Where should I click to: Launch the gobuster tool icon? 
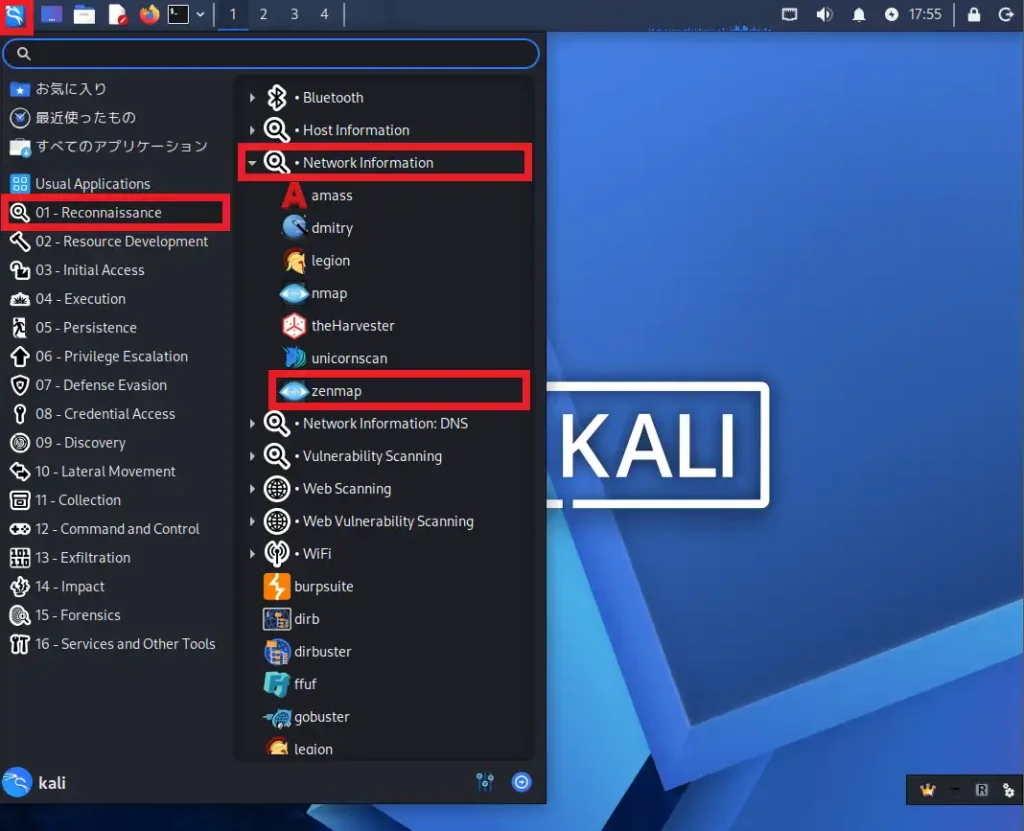point(278,717)
